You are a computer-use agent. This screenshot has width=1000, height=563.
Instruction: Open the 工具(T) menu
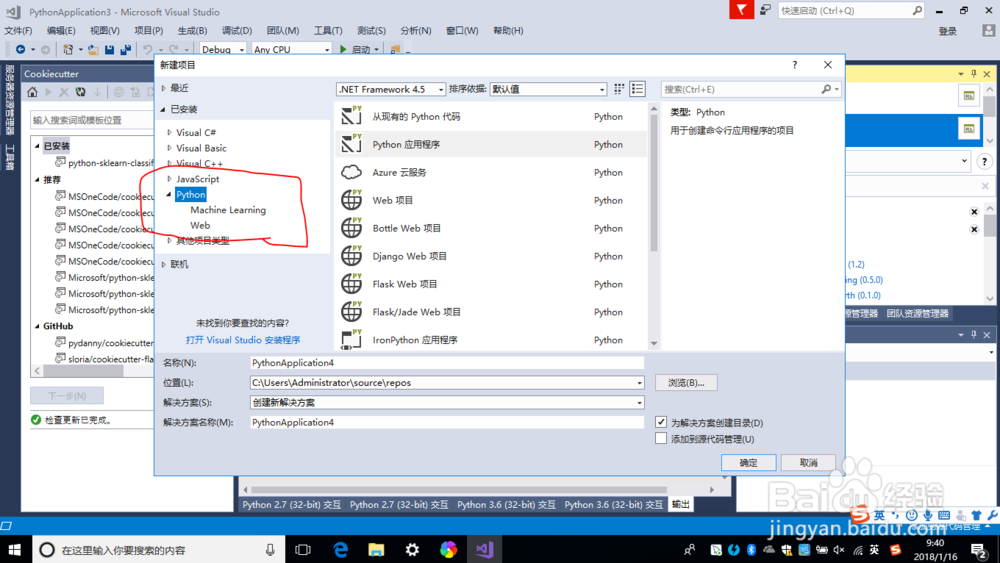(328, 31)
